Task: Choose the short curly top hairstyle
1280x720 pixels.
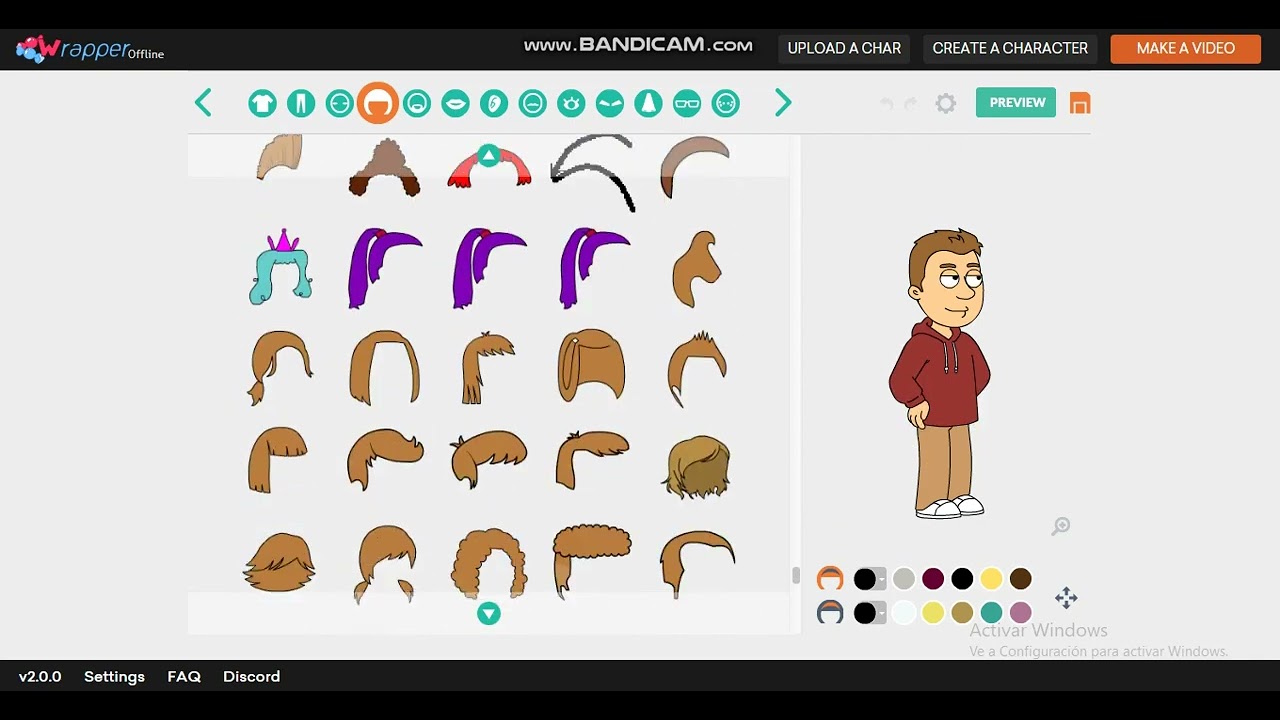Action: click(592, 561)
